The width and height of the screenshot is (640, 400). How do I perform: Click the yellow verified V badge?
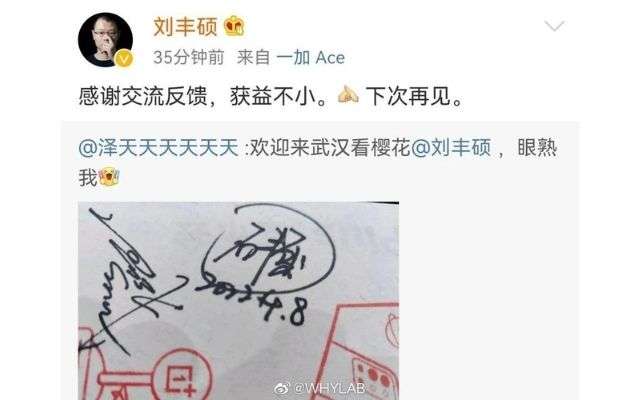[124, 59]
